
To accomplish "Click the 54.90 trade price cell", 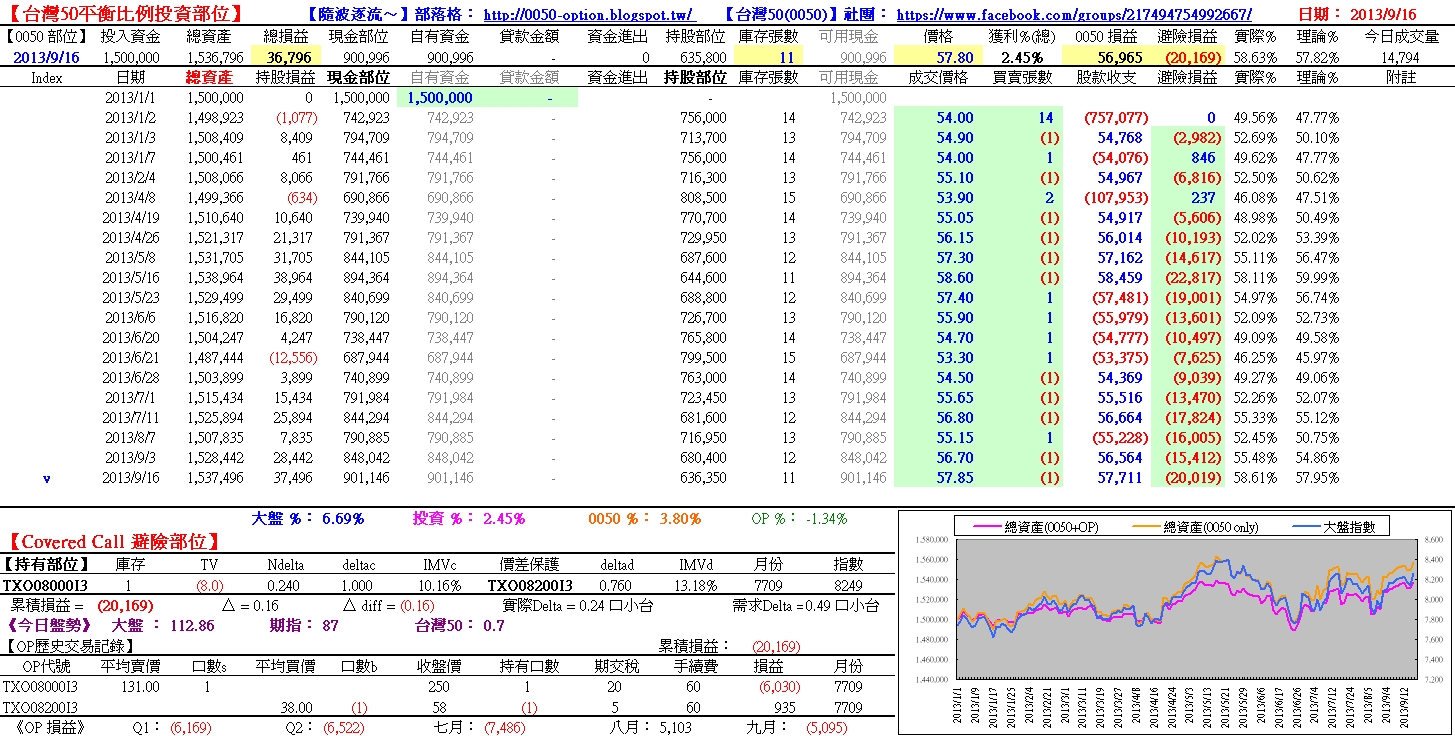I will click(x=954, y=138).
